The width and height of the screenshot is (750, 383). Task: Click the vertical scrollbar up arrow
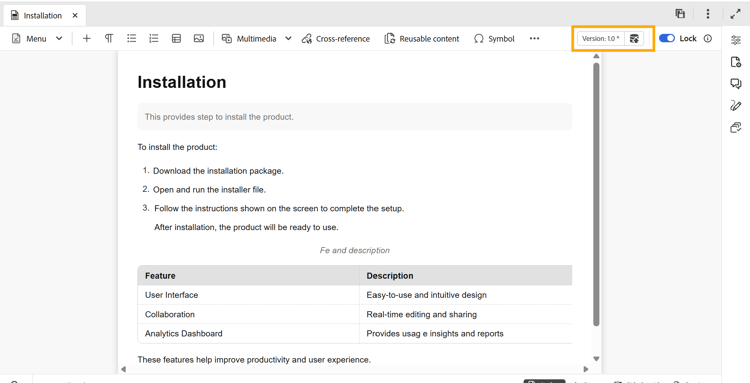coord(596,56)
